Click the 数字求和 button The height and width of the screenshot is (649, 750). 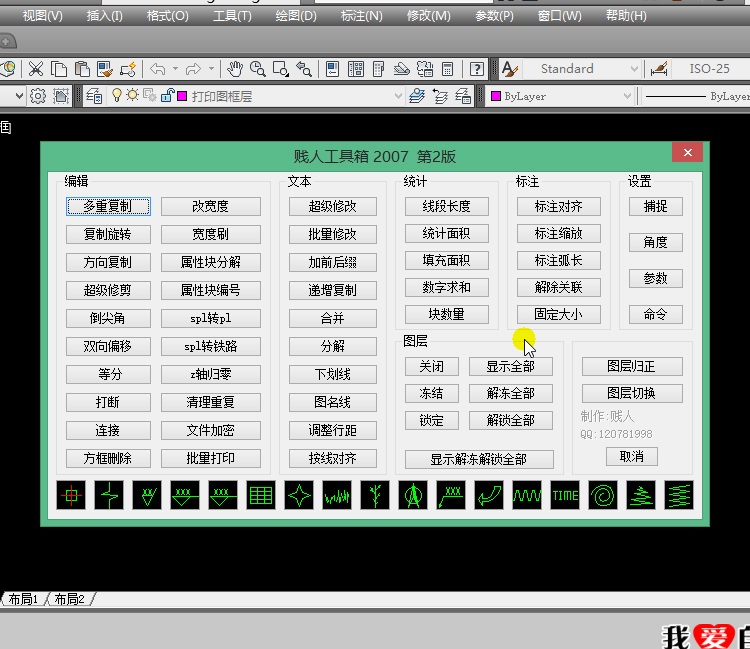click(447, 287)
